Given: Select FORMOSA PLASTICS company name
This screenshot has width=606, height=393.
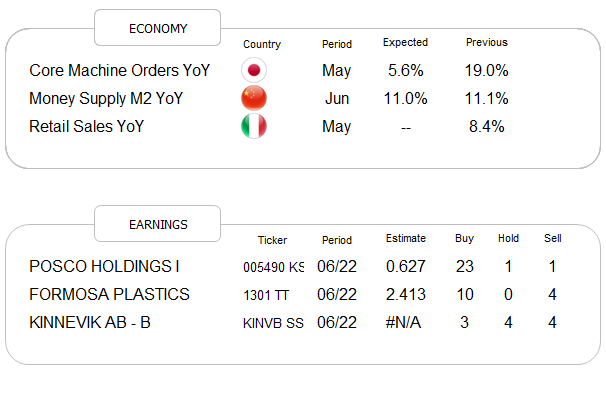Looking at the screenshot, I should [109, 294].
